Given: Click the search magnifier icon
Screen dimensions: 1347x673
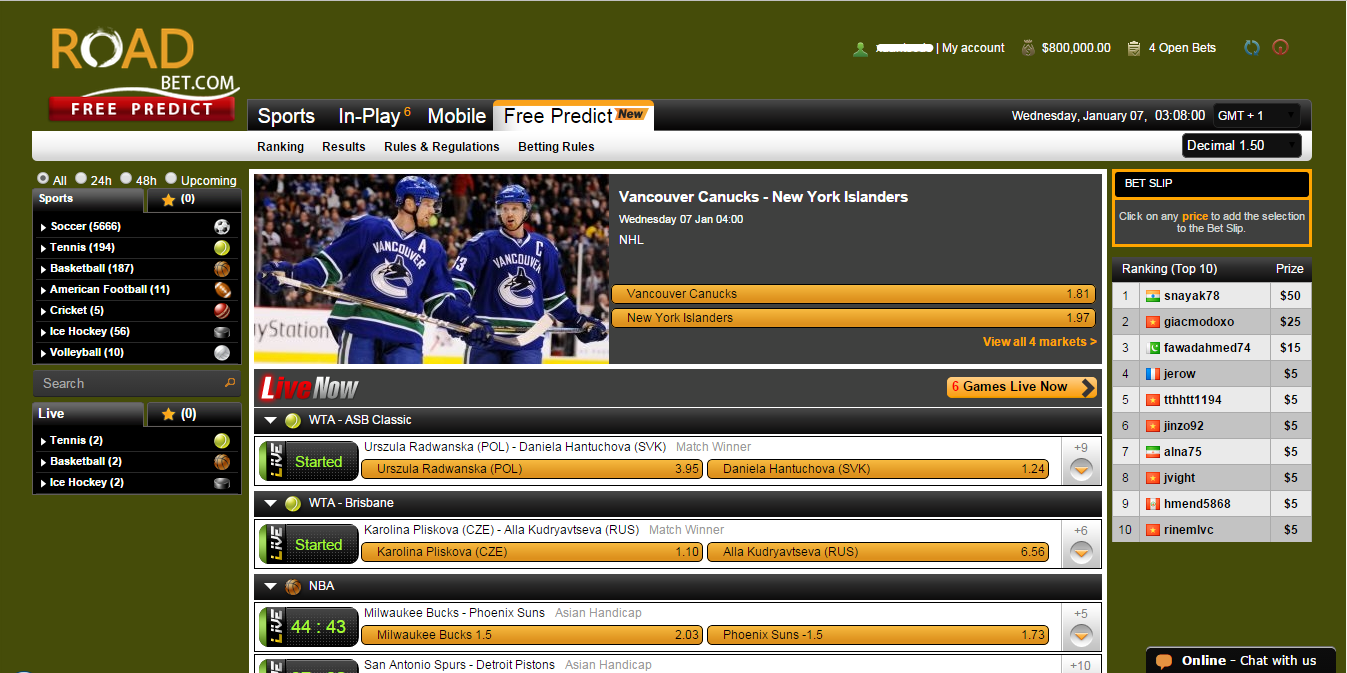Looking at the screenshot, I should [x=230, y=383].
